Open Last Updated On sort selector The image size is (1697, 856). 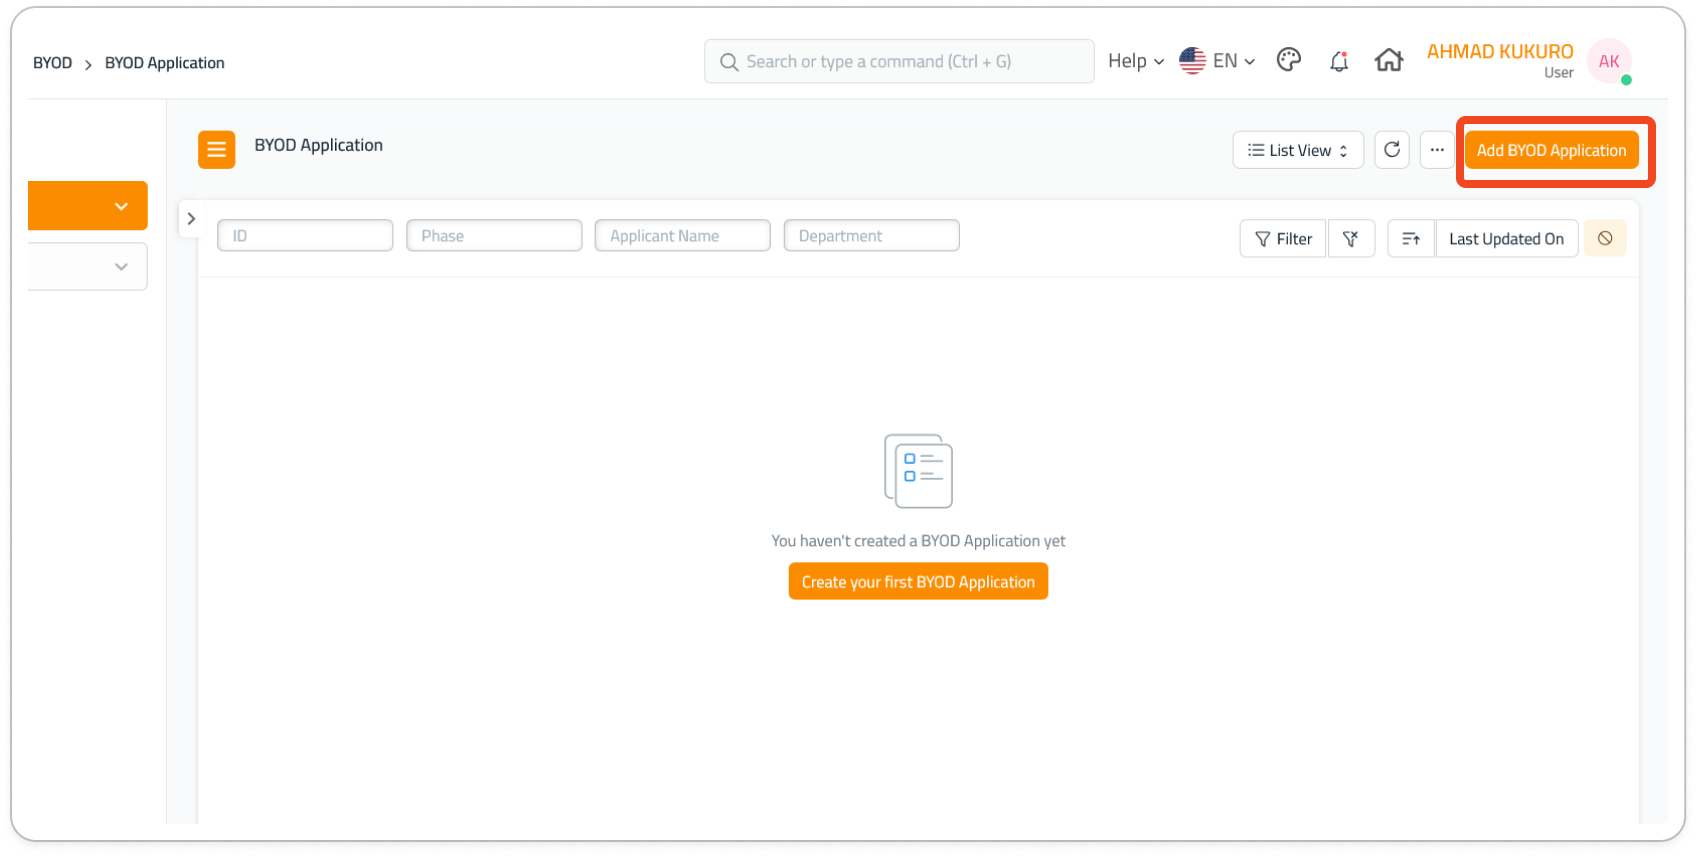1506,239
